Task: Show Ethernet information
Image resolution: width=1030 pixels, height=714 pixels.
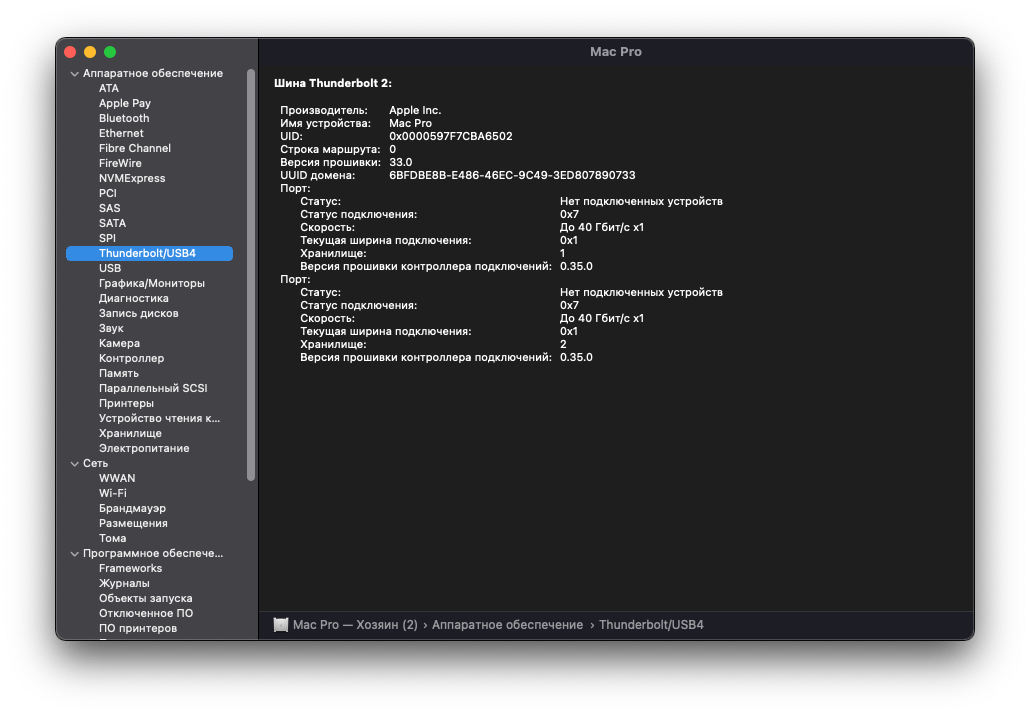Action: [121, 133]
